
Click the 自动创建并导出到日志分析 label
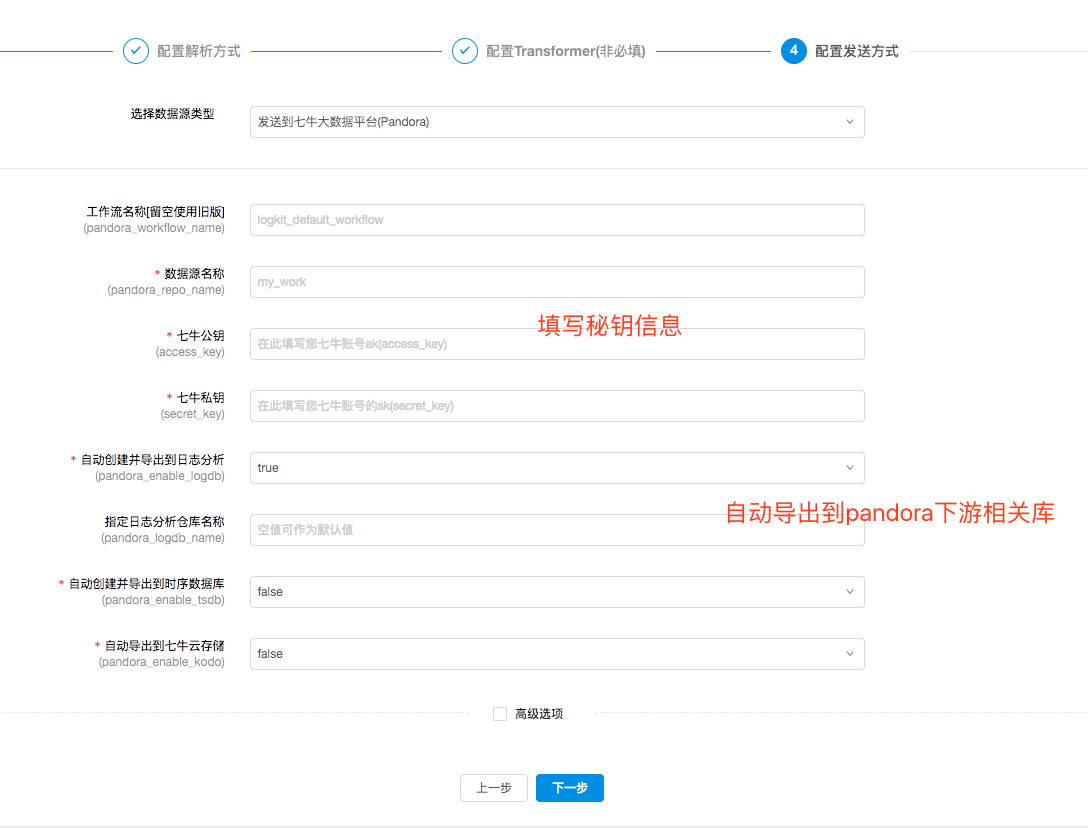coord(153,459)
